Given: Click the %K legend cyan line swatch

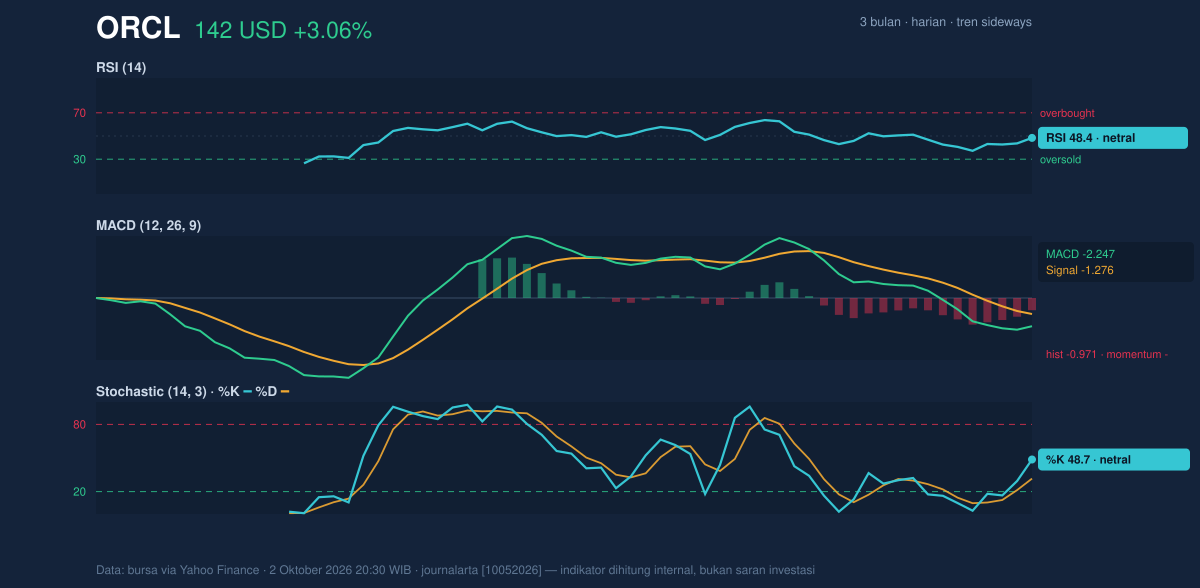Looking at the screenshot, I should pyautogui.click(x=248, y=391).
